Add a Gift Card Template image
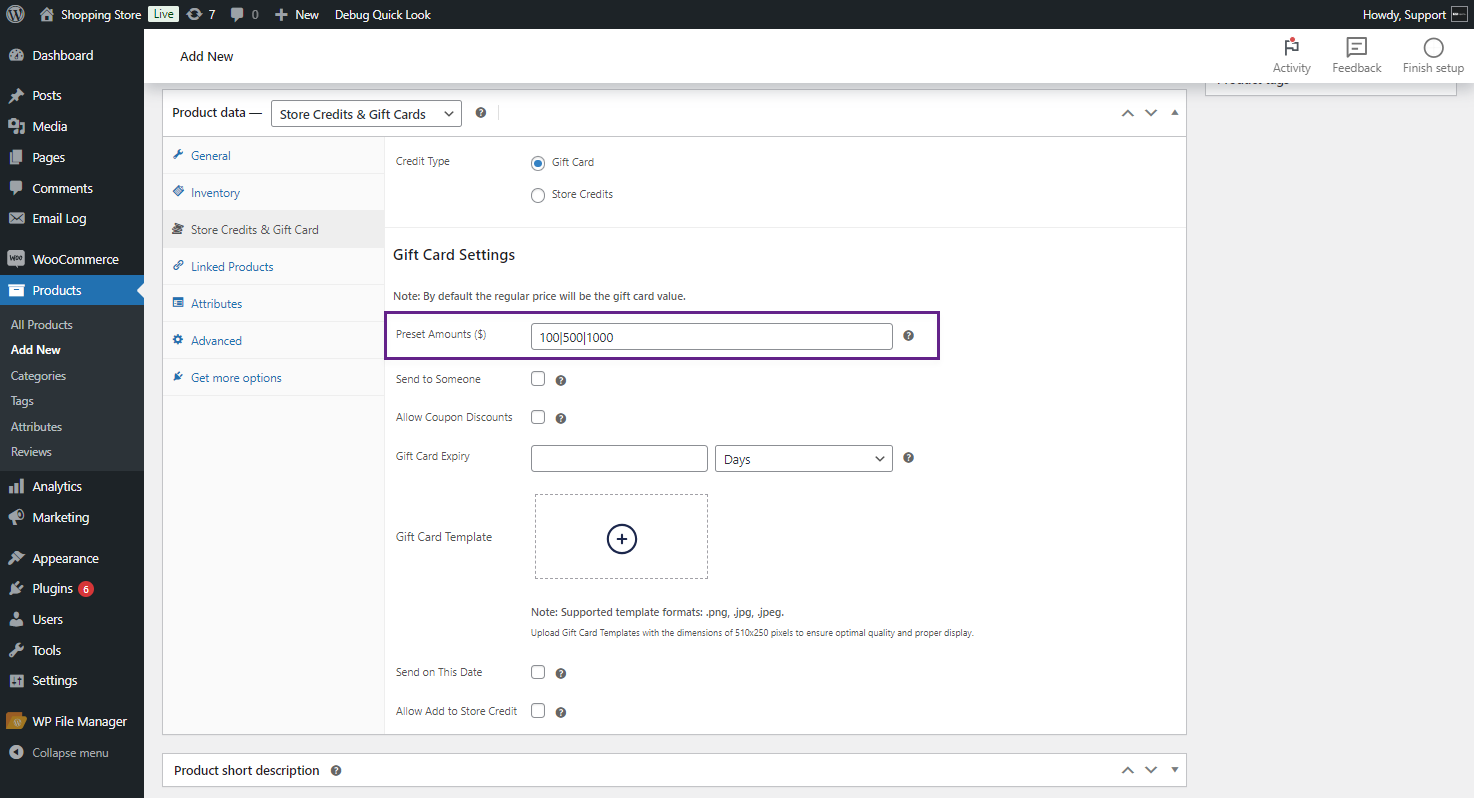1474x798 pixels. (621, 537)
